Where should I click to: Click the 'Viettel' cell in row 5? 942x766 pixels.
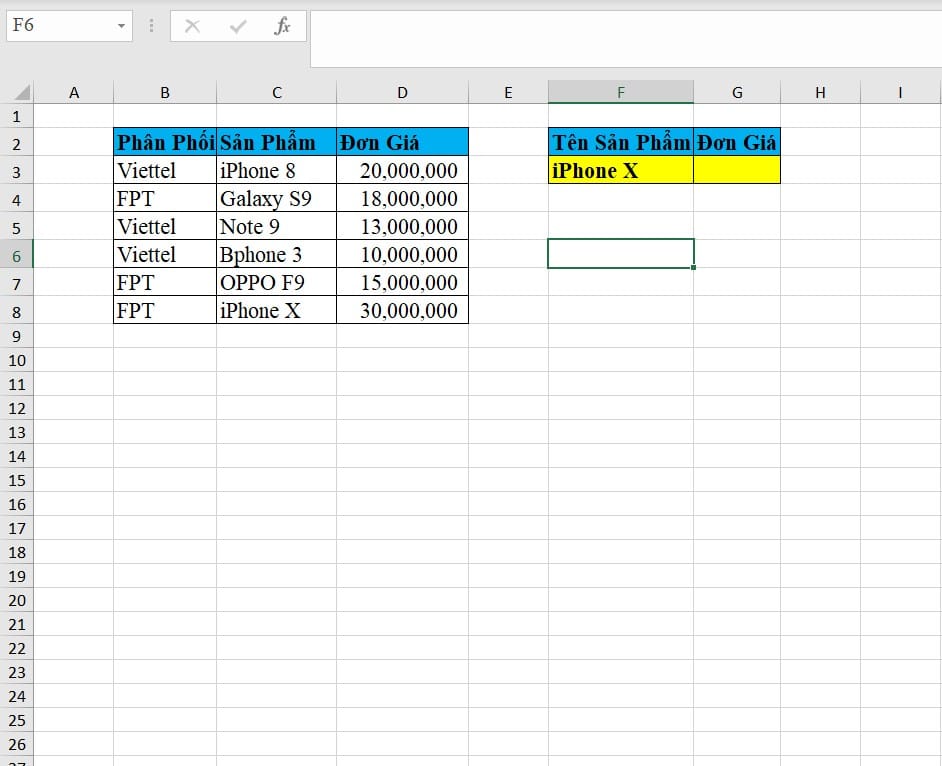(x=165, y=226)
